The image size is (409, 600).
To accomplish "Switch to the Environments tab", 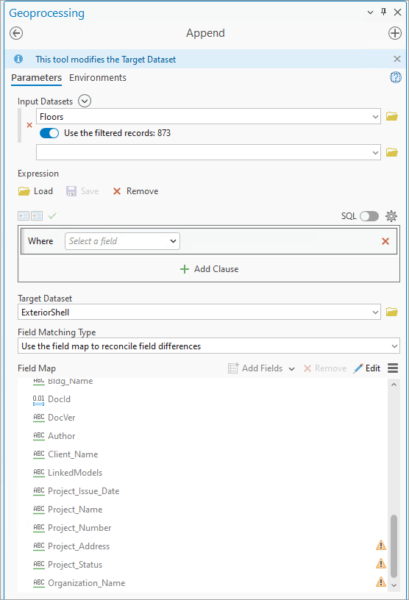I will [x=98, y=78].
